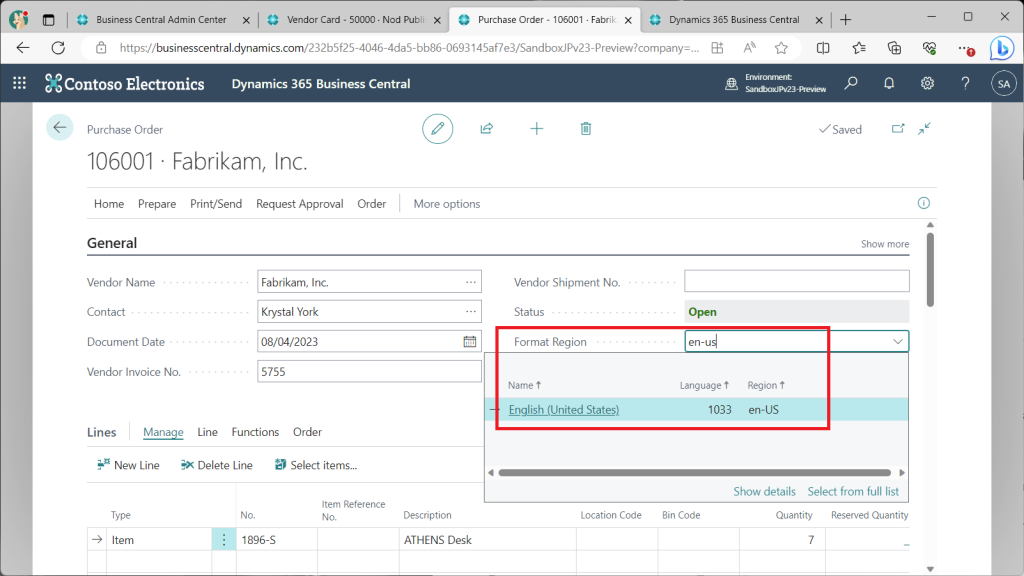
Task: Click Show details in lookup
Action: [x=764, y=491]
